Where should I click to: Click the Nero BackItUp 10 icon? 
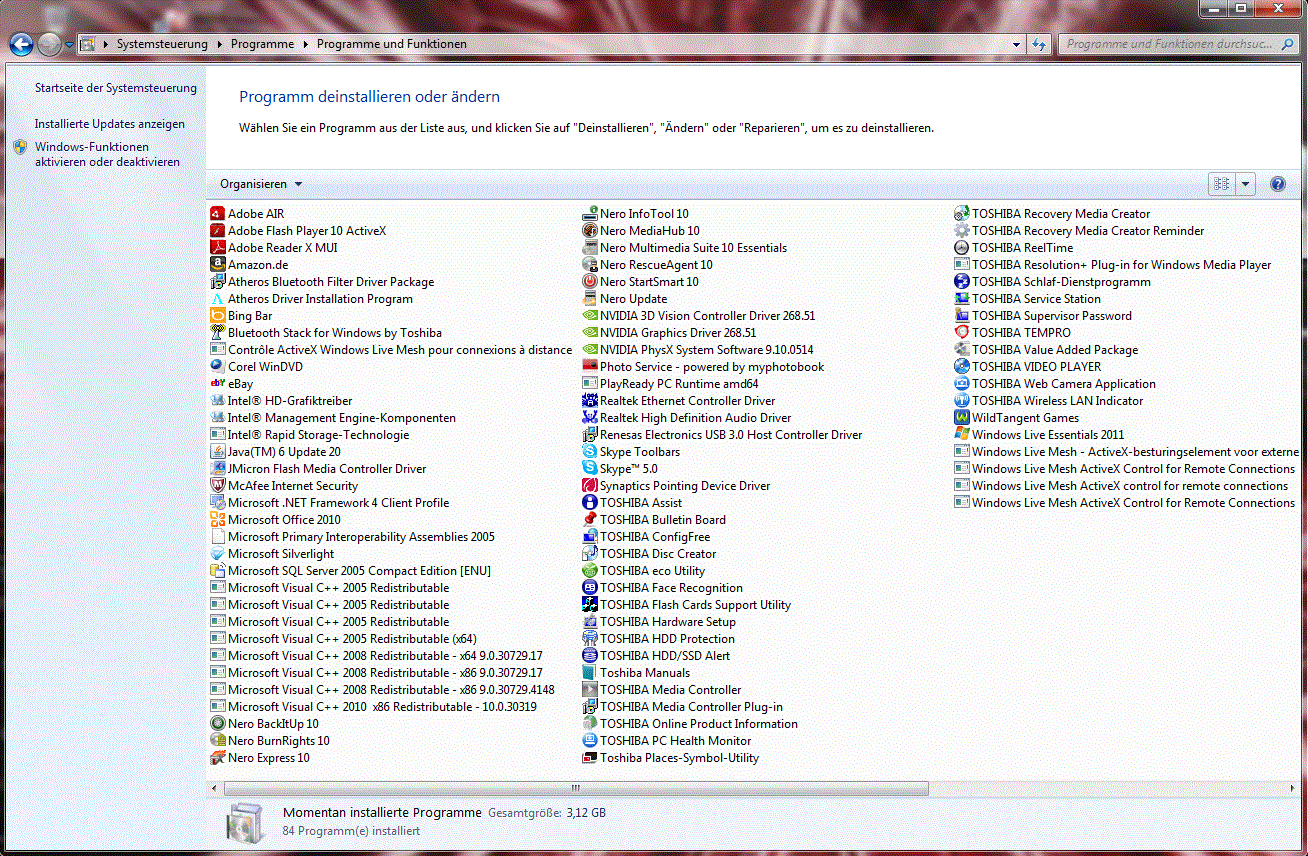pos(218,724)
